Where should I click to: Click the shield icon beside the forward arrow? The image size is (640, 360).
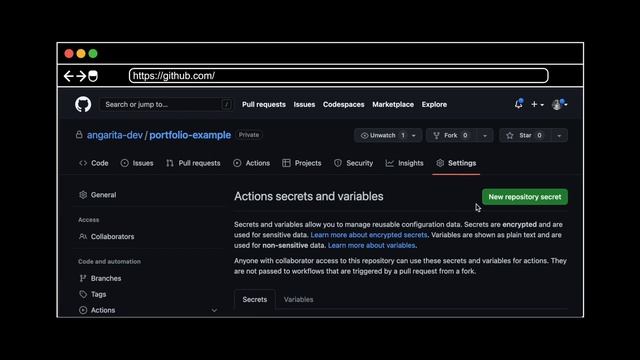pos(93,76)
